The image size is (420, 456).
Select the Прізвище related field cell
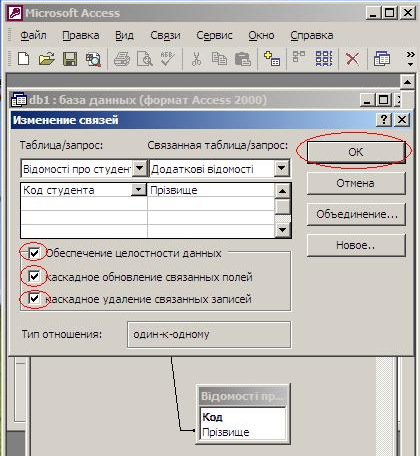[x=211, y=190]
